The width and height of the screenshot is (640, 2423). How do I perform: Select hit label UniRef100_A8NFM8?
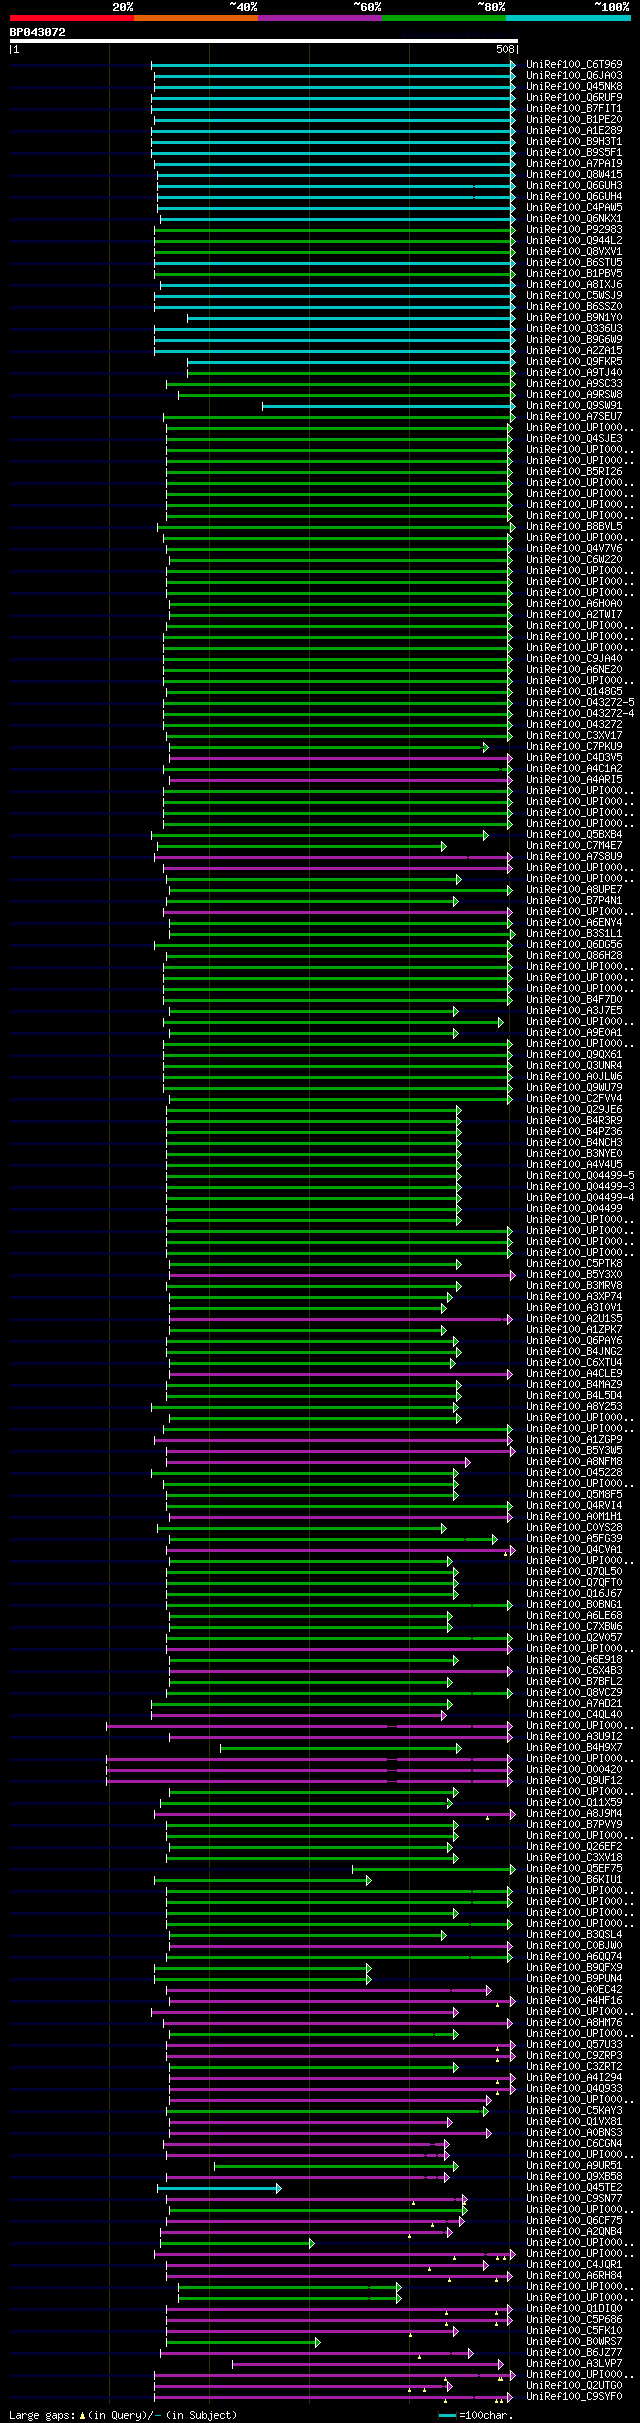[574, 1462]
